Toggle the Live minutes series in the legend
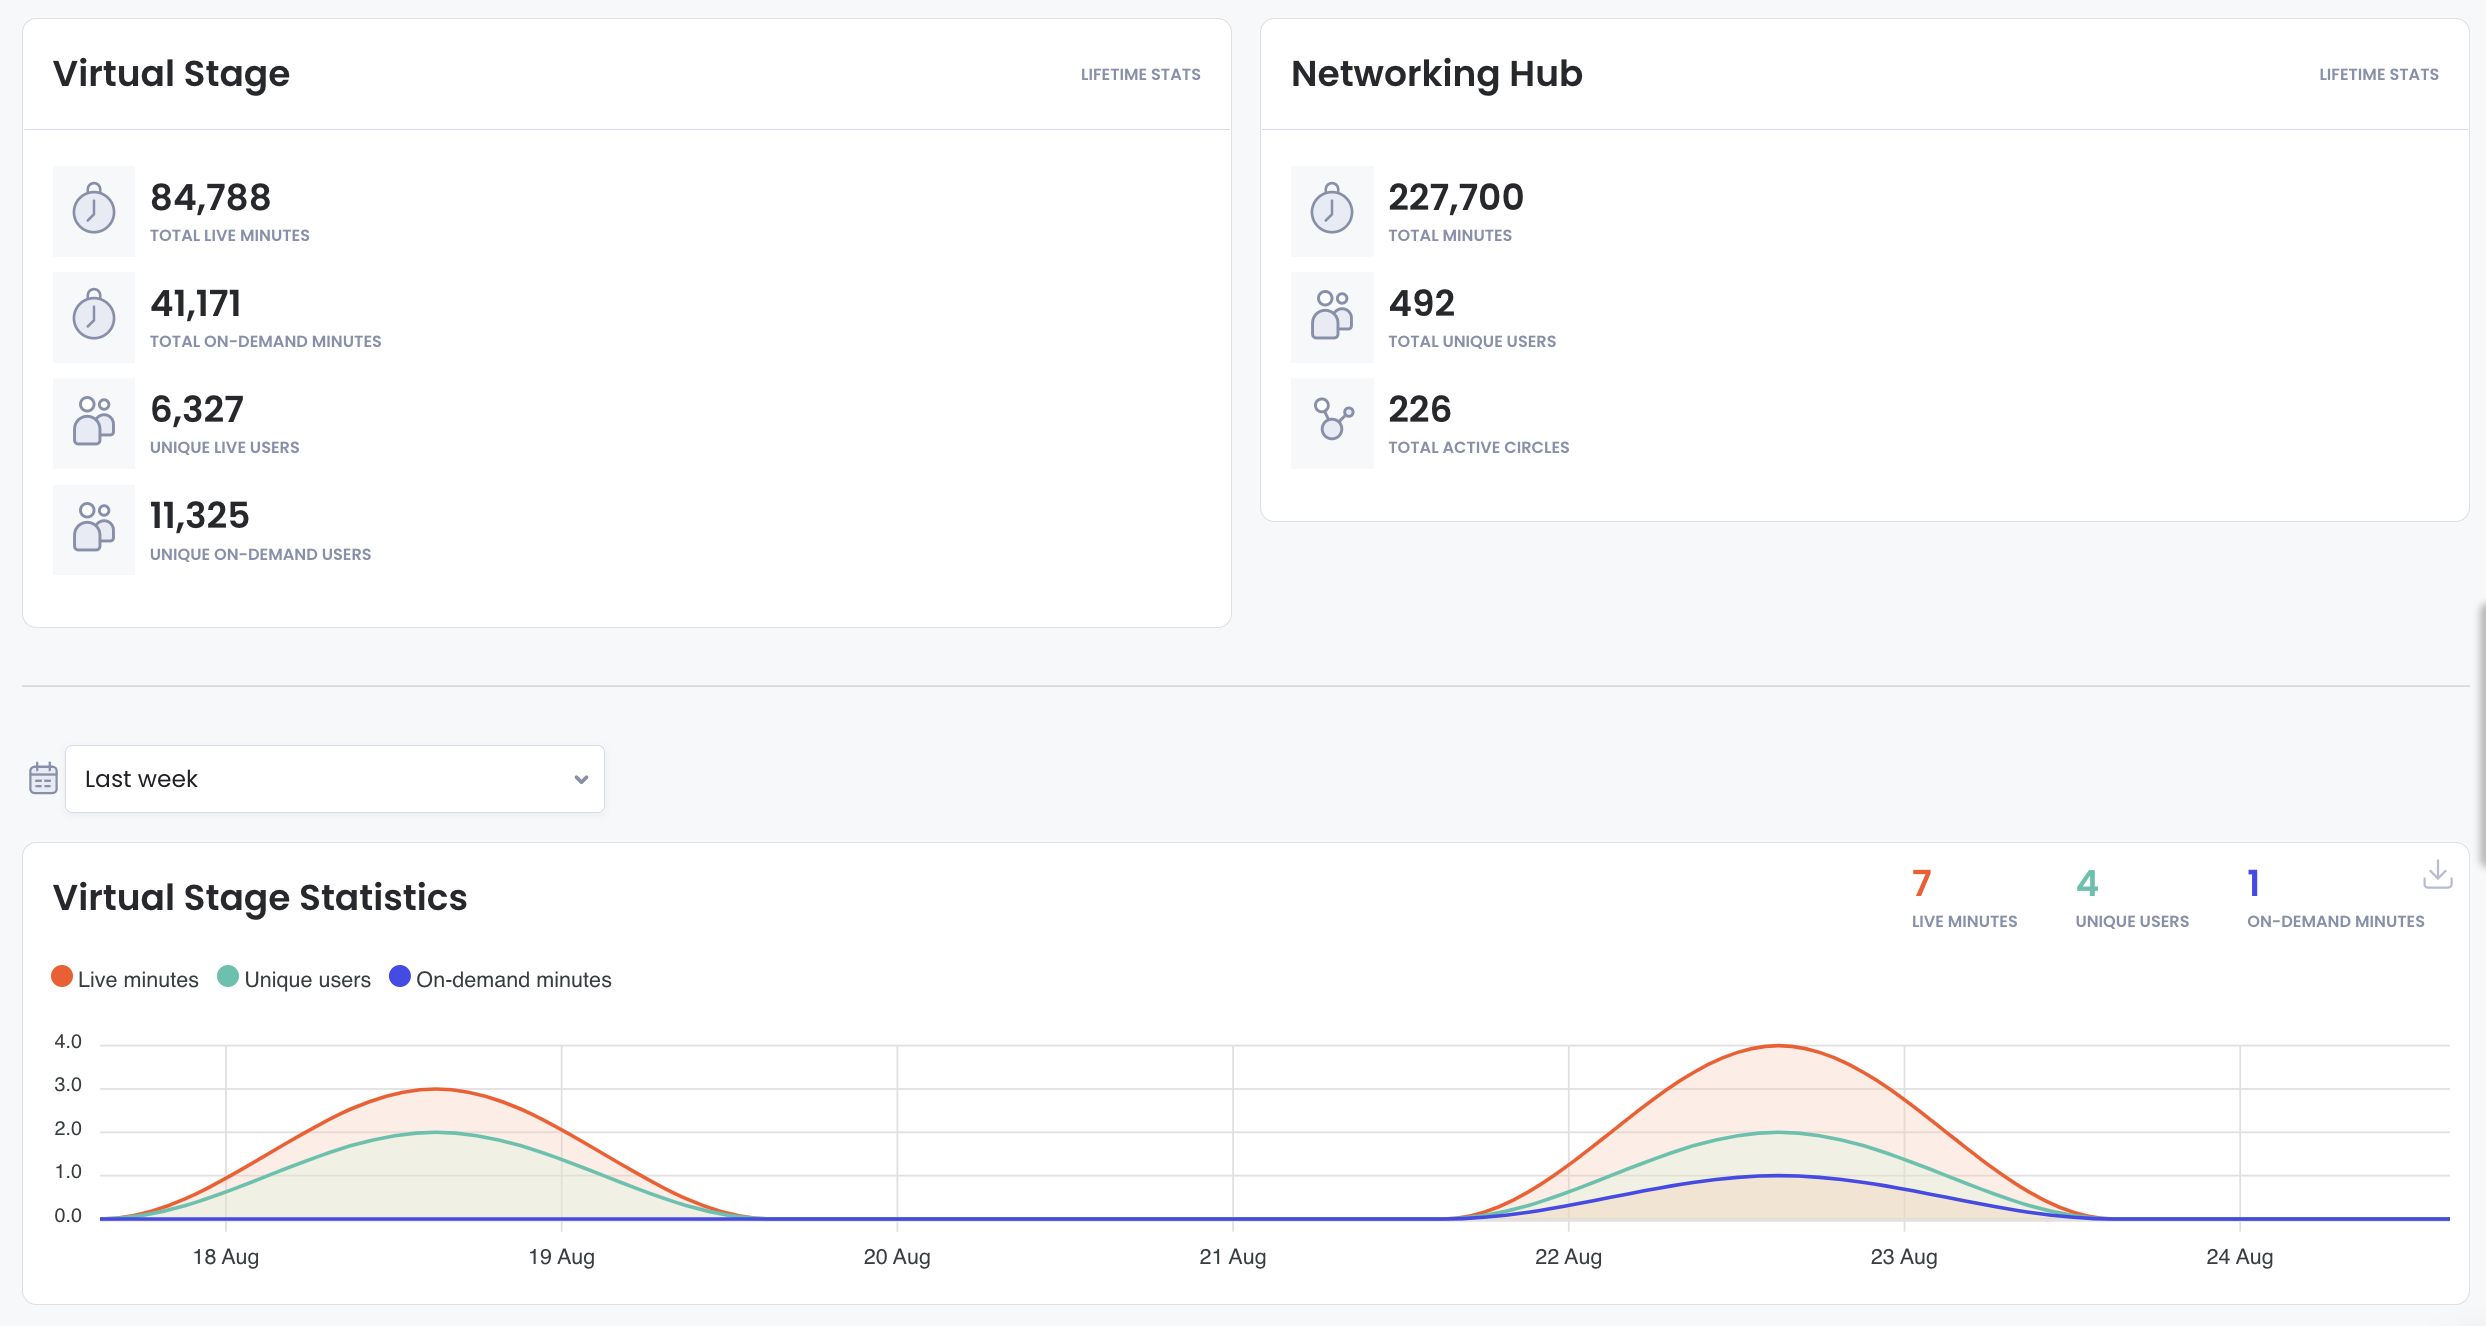 click(x=125, y=978)
